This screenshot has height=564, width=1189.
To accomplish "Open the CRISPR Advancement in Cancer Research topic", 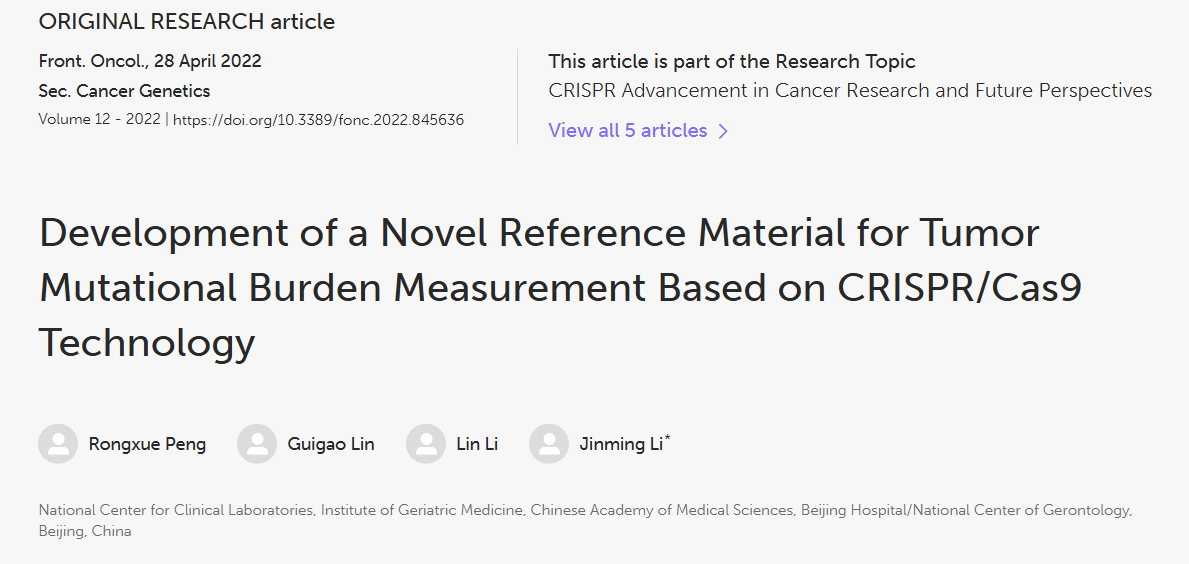I will coord(850,91).
